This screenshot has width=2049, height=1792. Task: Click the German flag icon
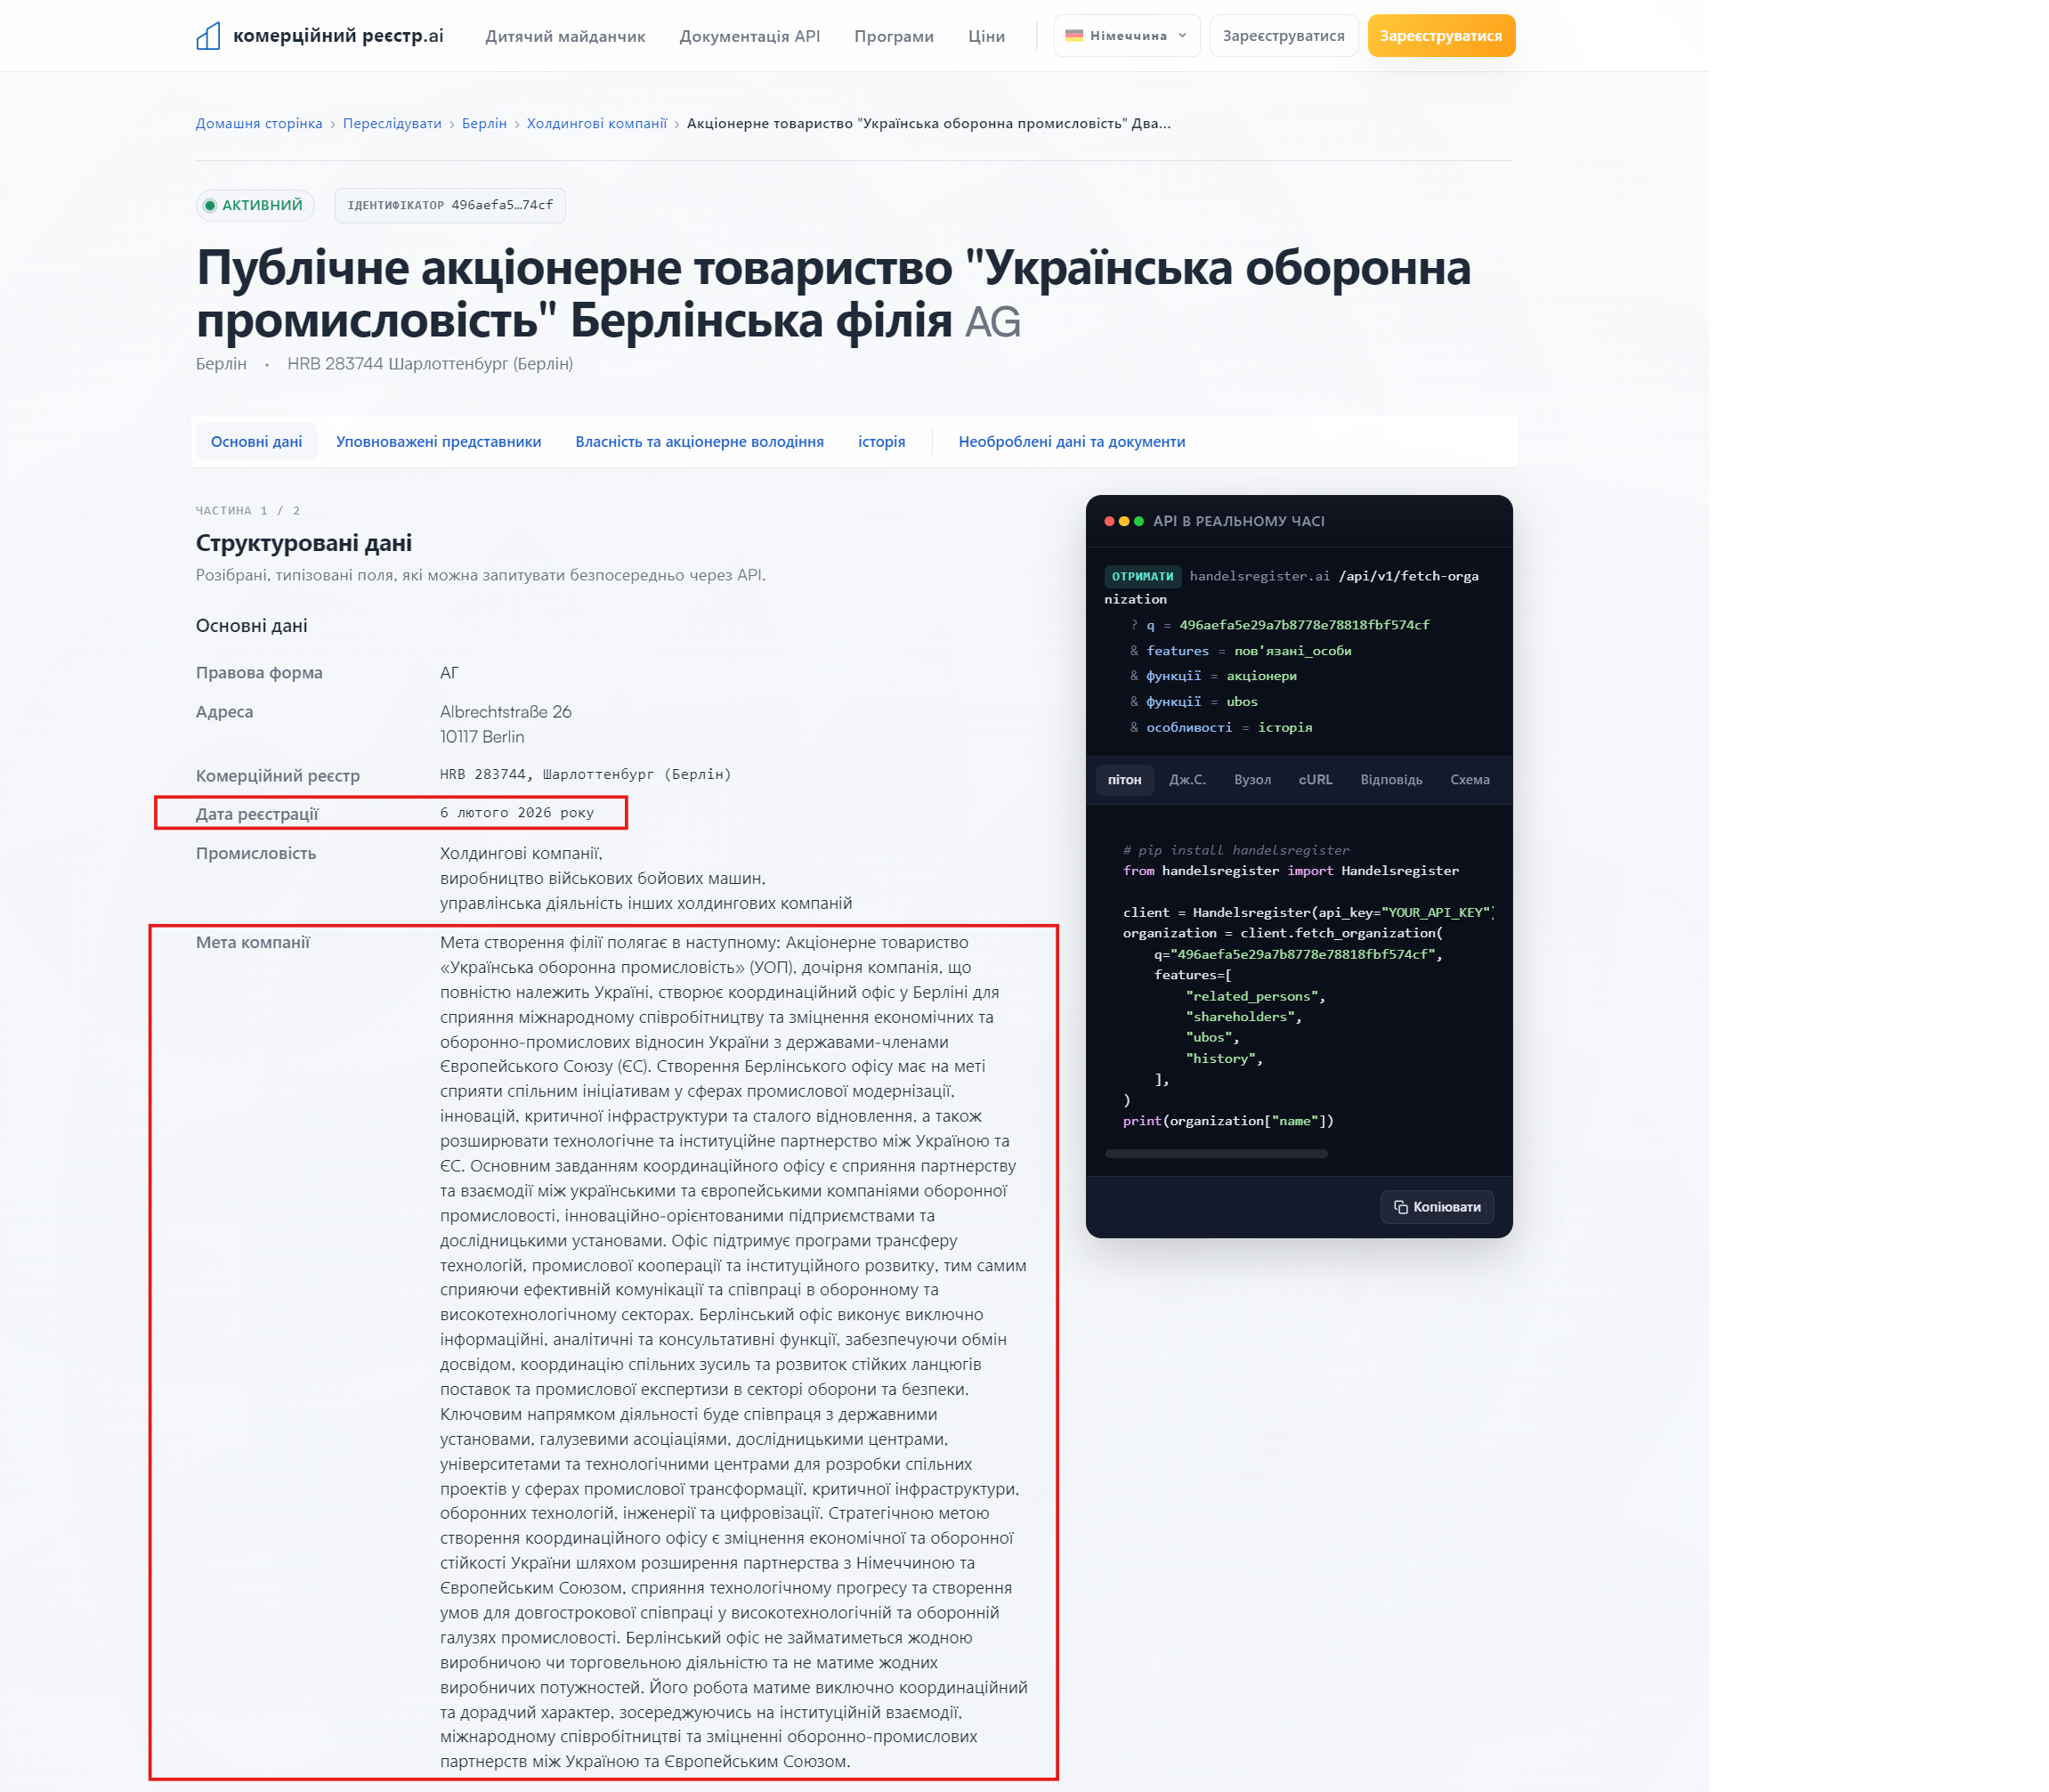(x=1074, y=35)
